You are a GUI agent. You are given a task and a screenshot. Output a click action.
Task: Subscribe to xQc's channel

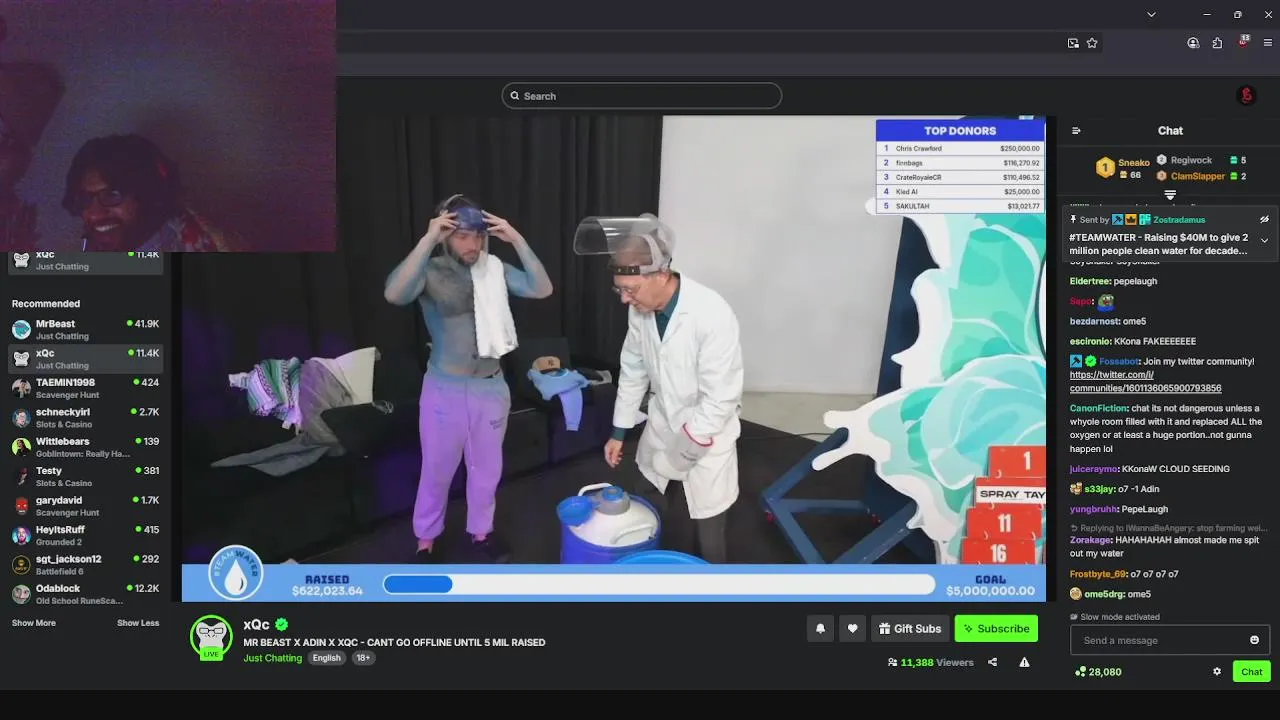click(x=996, y=629)
